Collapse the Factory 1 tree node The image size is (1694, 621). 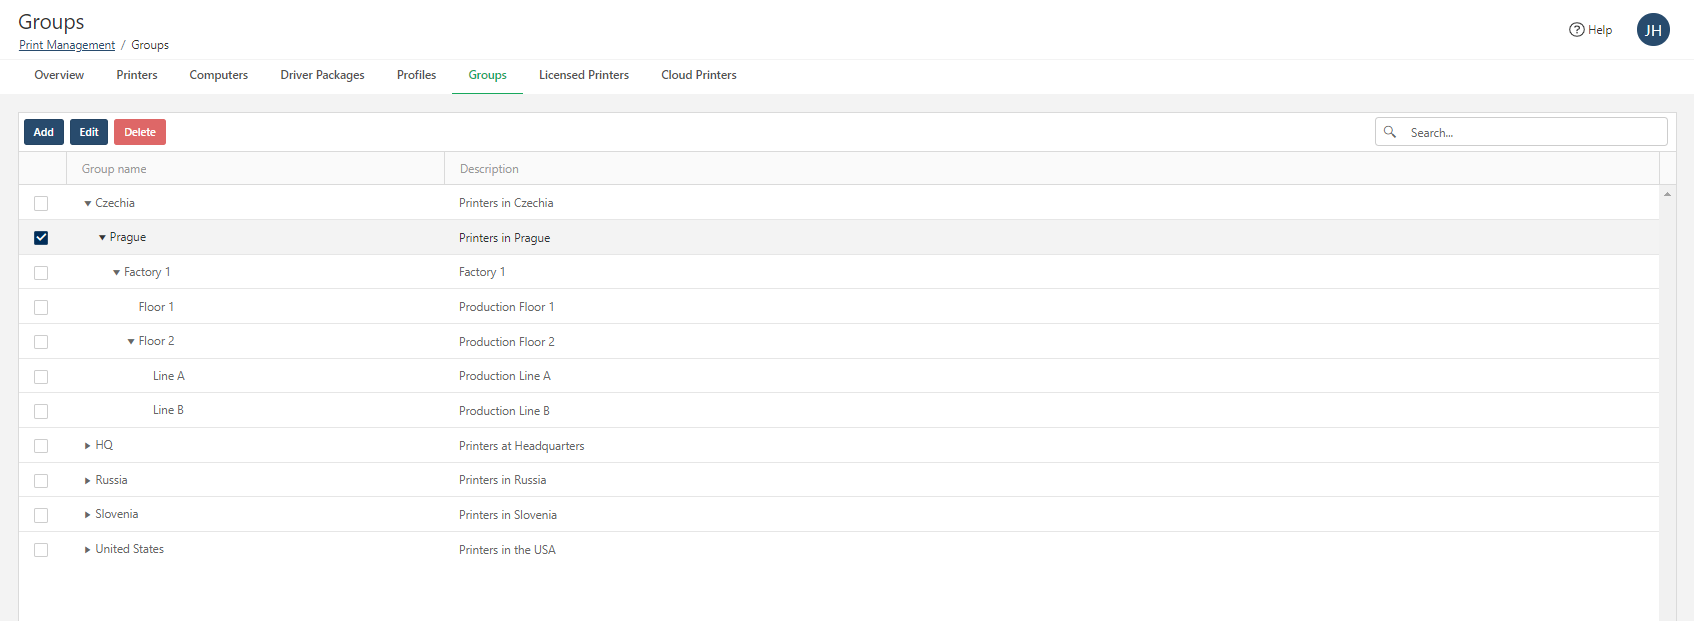(x=117, y=273)
